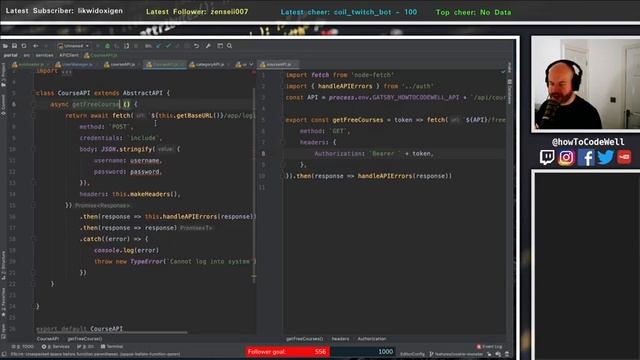This screenshot has width=640, height=360.
Task: Click the Synchronize/reload toolbar icon
Action: coord(24,46)
